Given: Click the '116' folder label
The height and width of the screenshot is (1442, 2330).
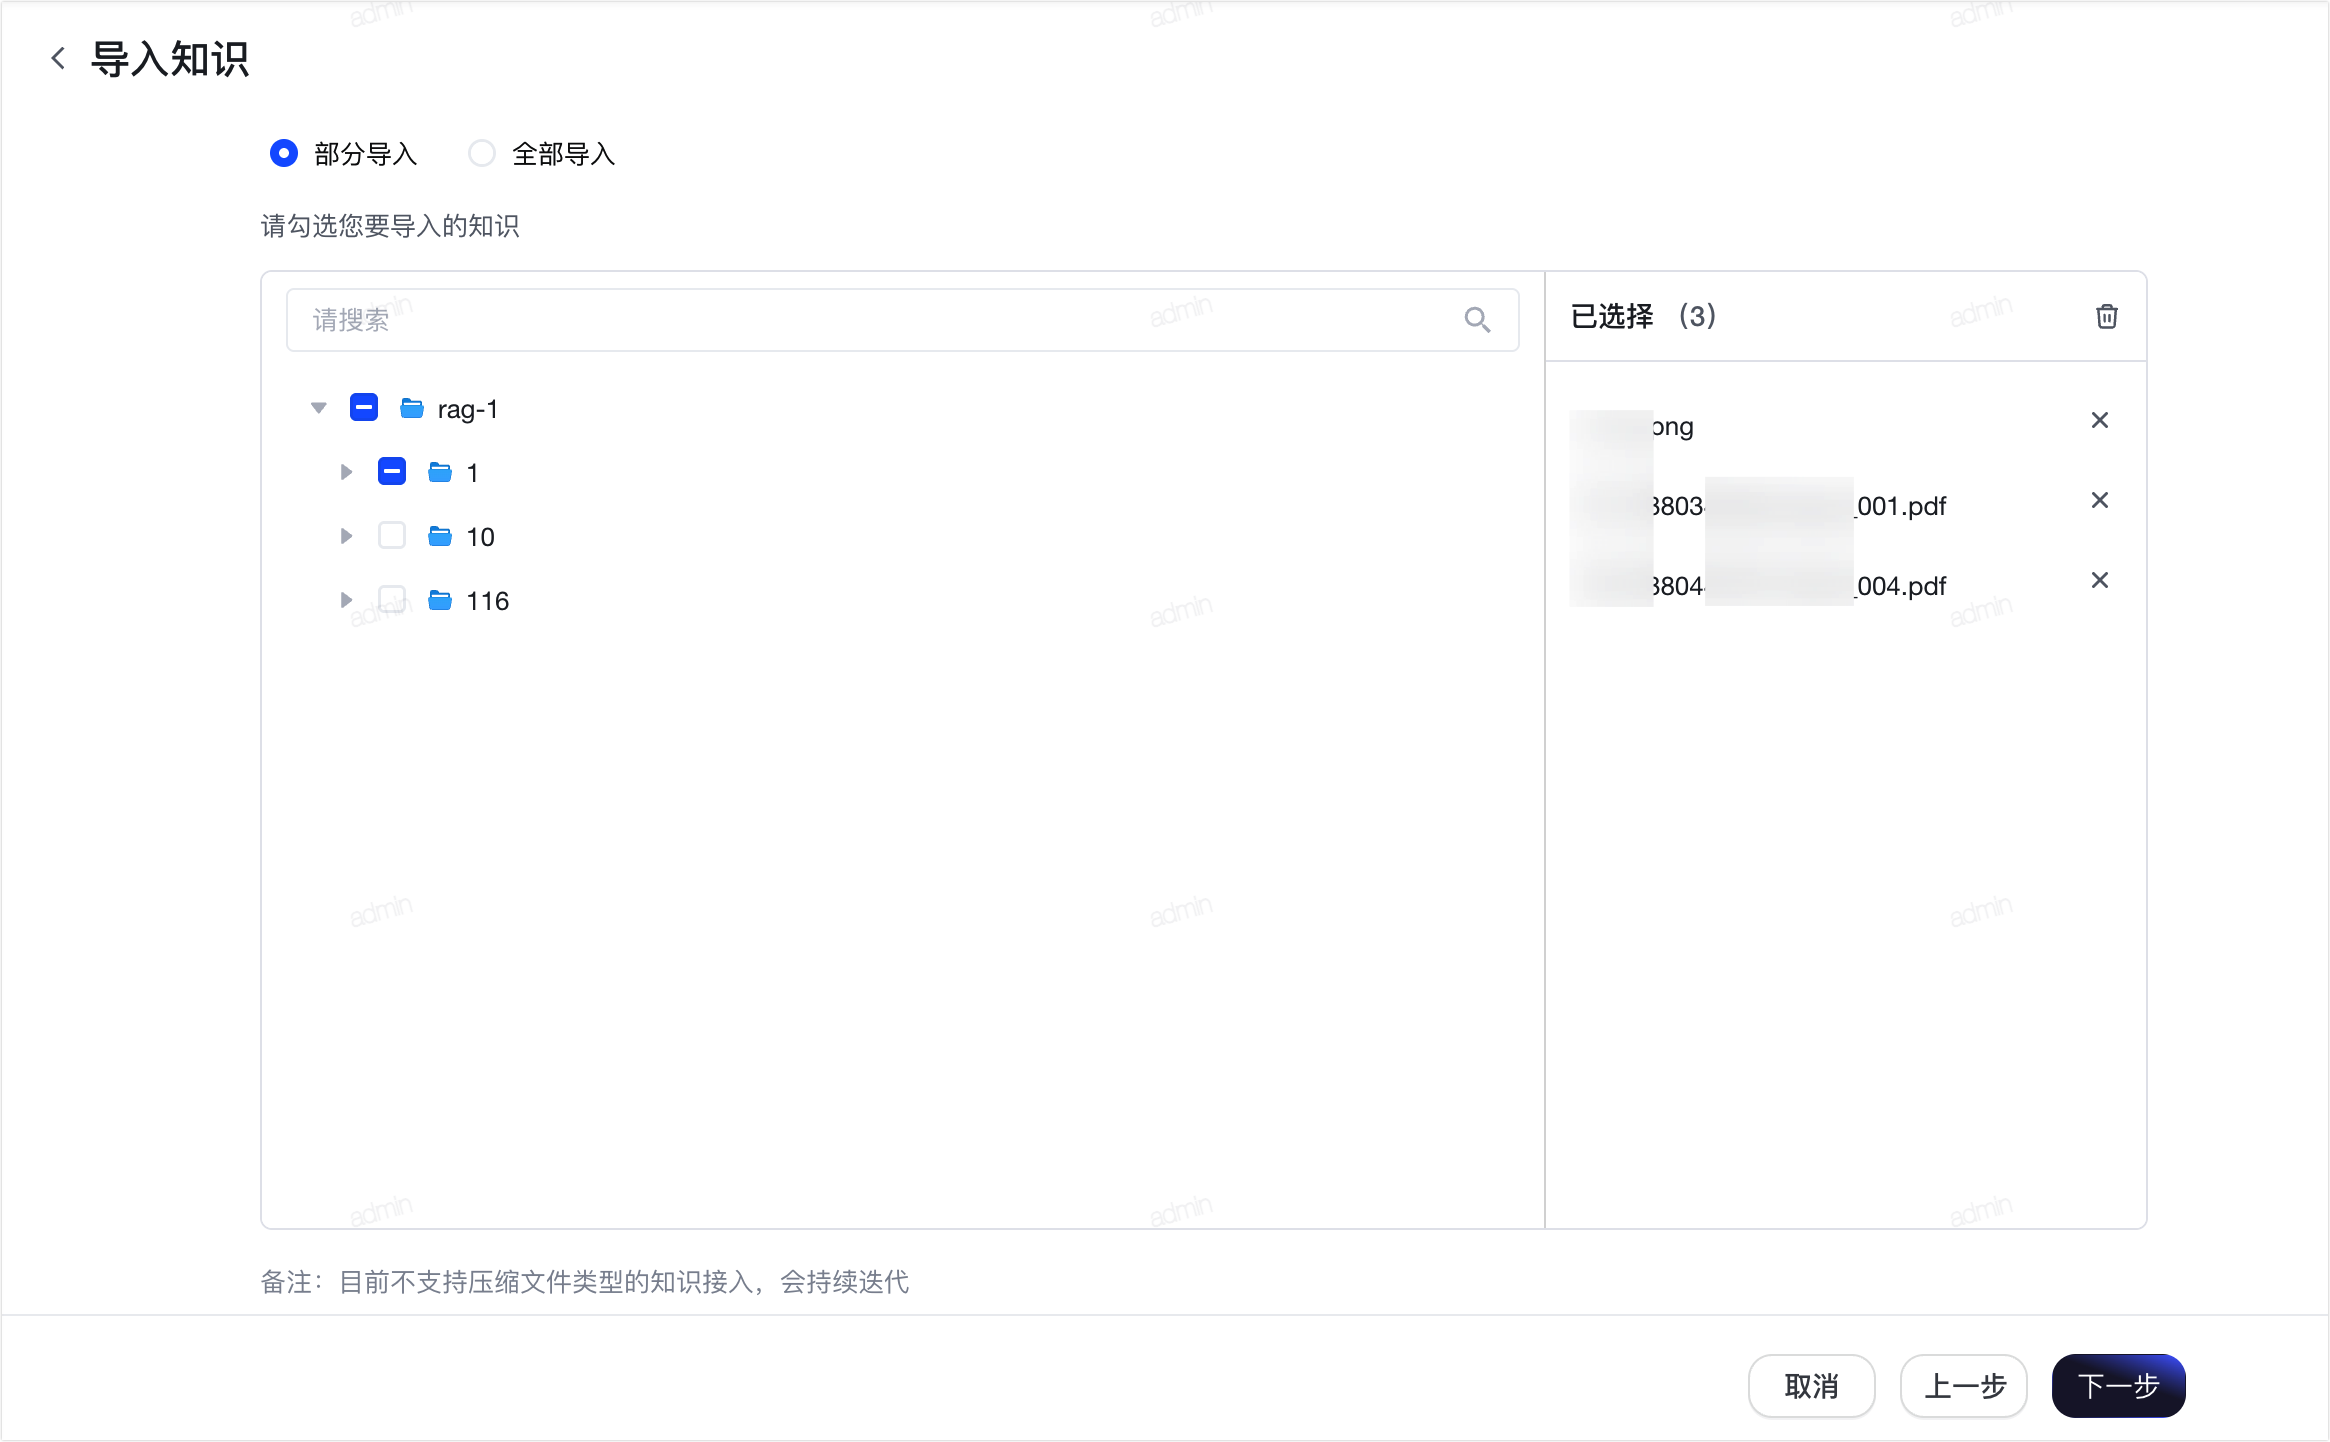Looking at the screenshot, I should point(488,601).
